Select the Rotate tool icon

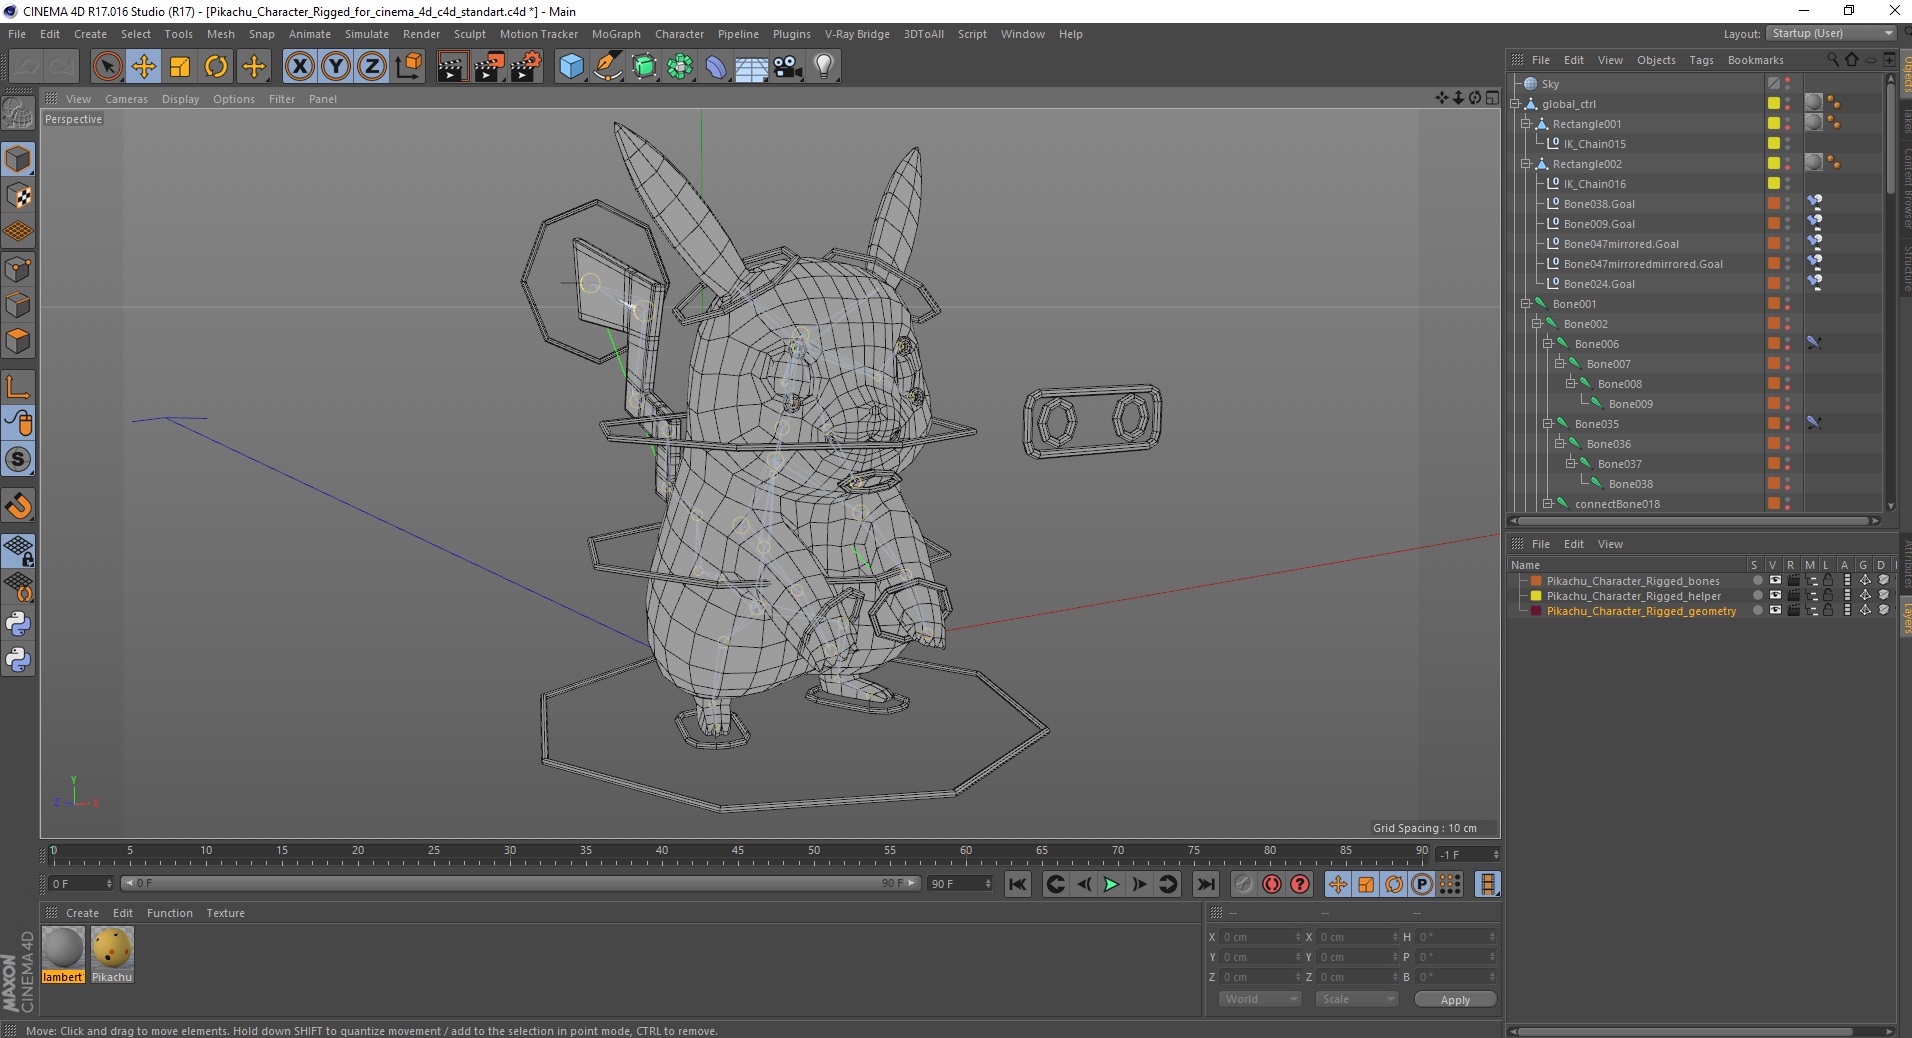(x=216, y=67)
